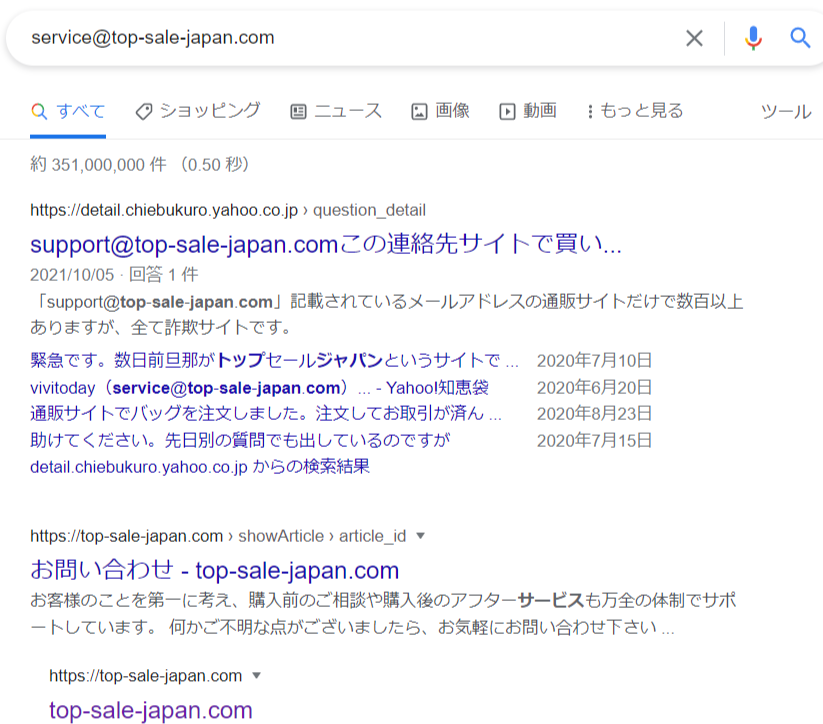The height and width of the screenshot is (724, 823).
Task: Clear the search query with the X icon
Action: (x=694, y=38)
